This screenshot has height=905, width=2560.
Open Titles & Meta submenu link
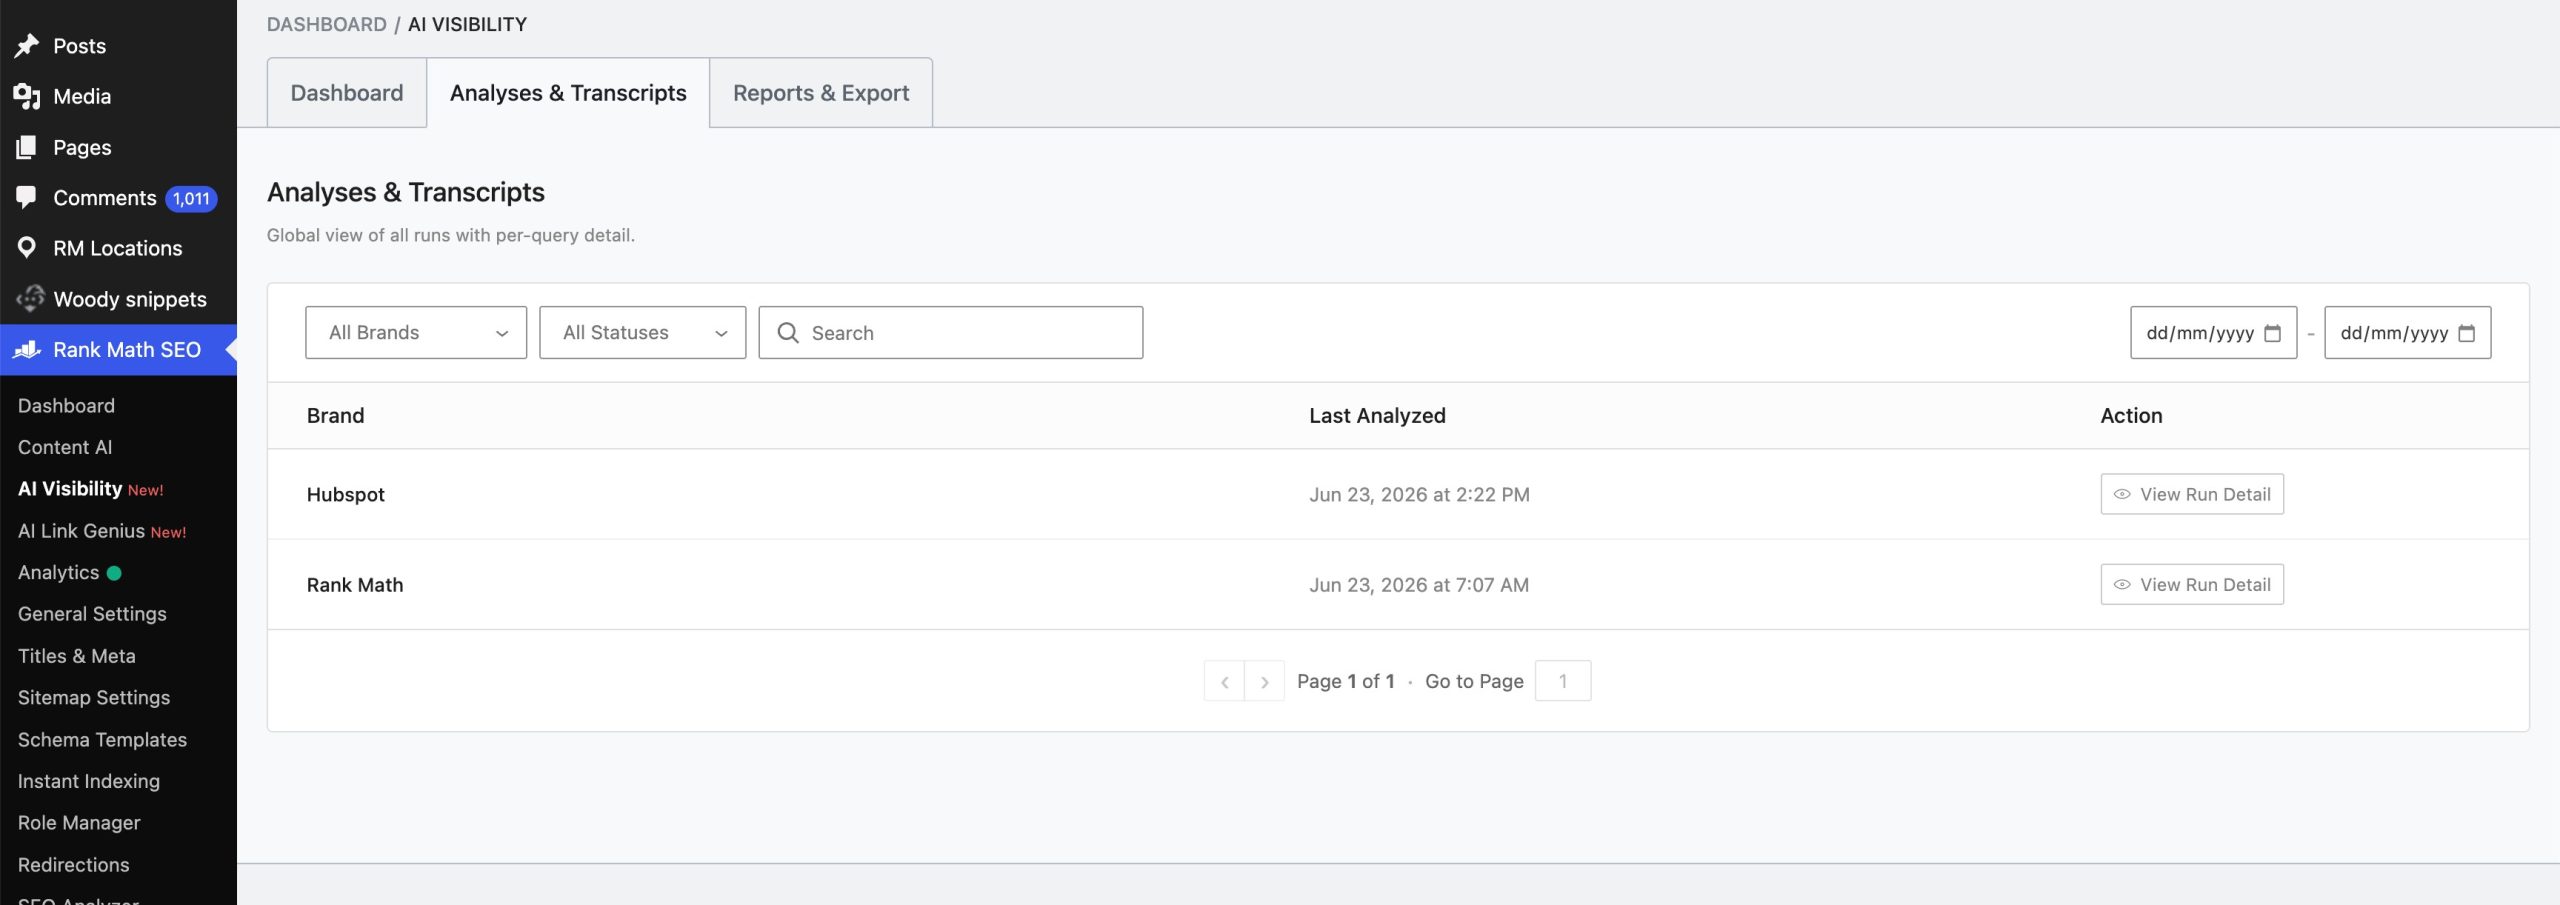click(x=77, y=656)
